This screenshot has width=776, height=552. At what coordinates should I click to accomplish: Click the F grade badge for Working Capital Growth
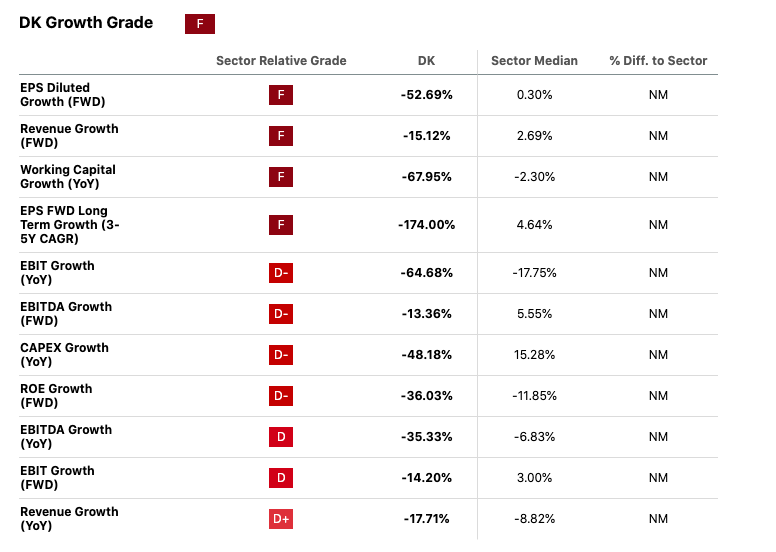click(281, 177)
